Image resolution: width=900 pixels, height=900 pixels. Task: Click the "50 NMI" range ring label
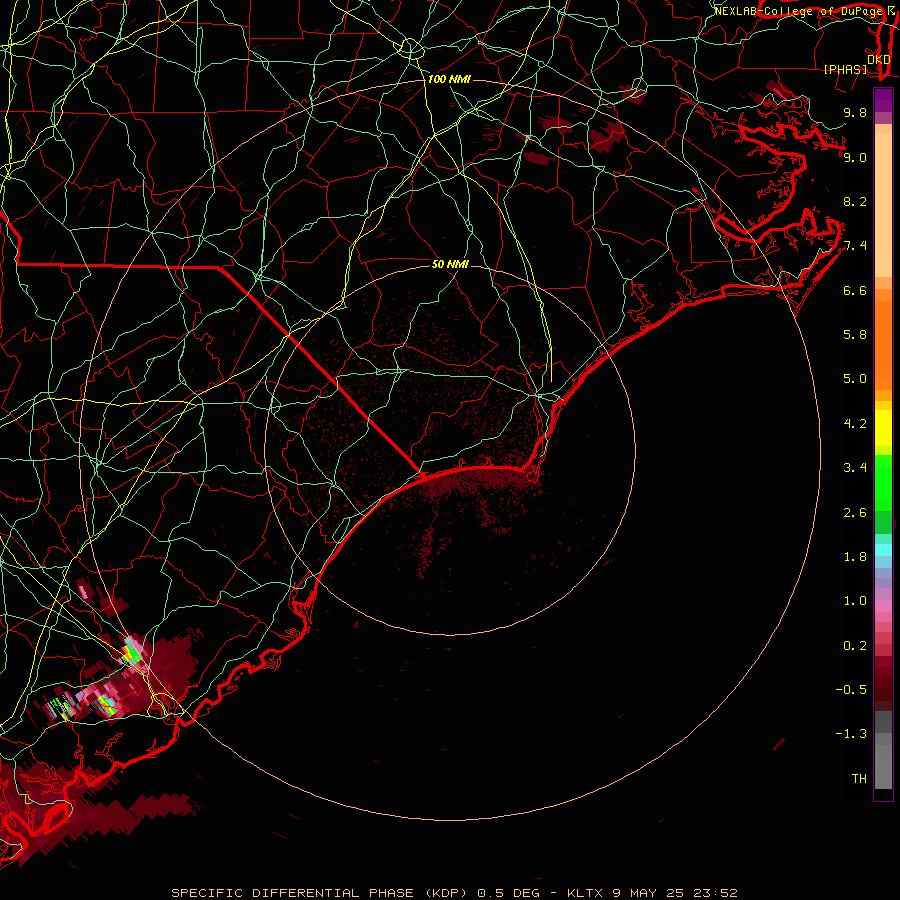click(451, 264)
